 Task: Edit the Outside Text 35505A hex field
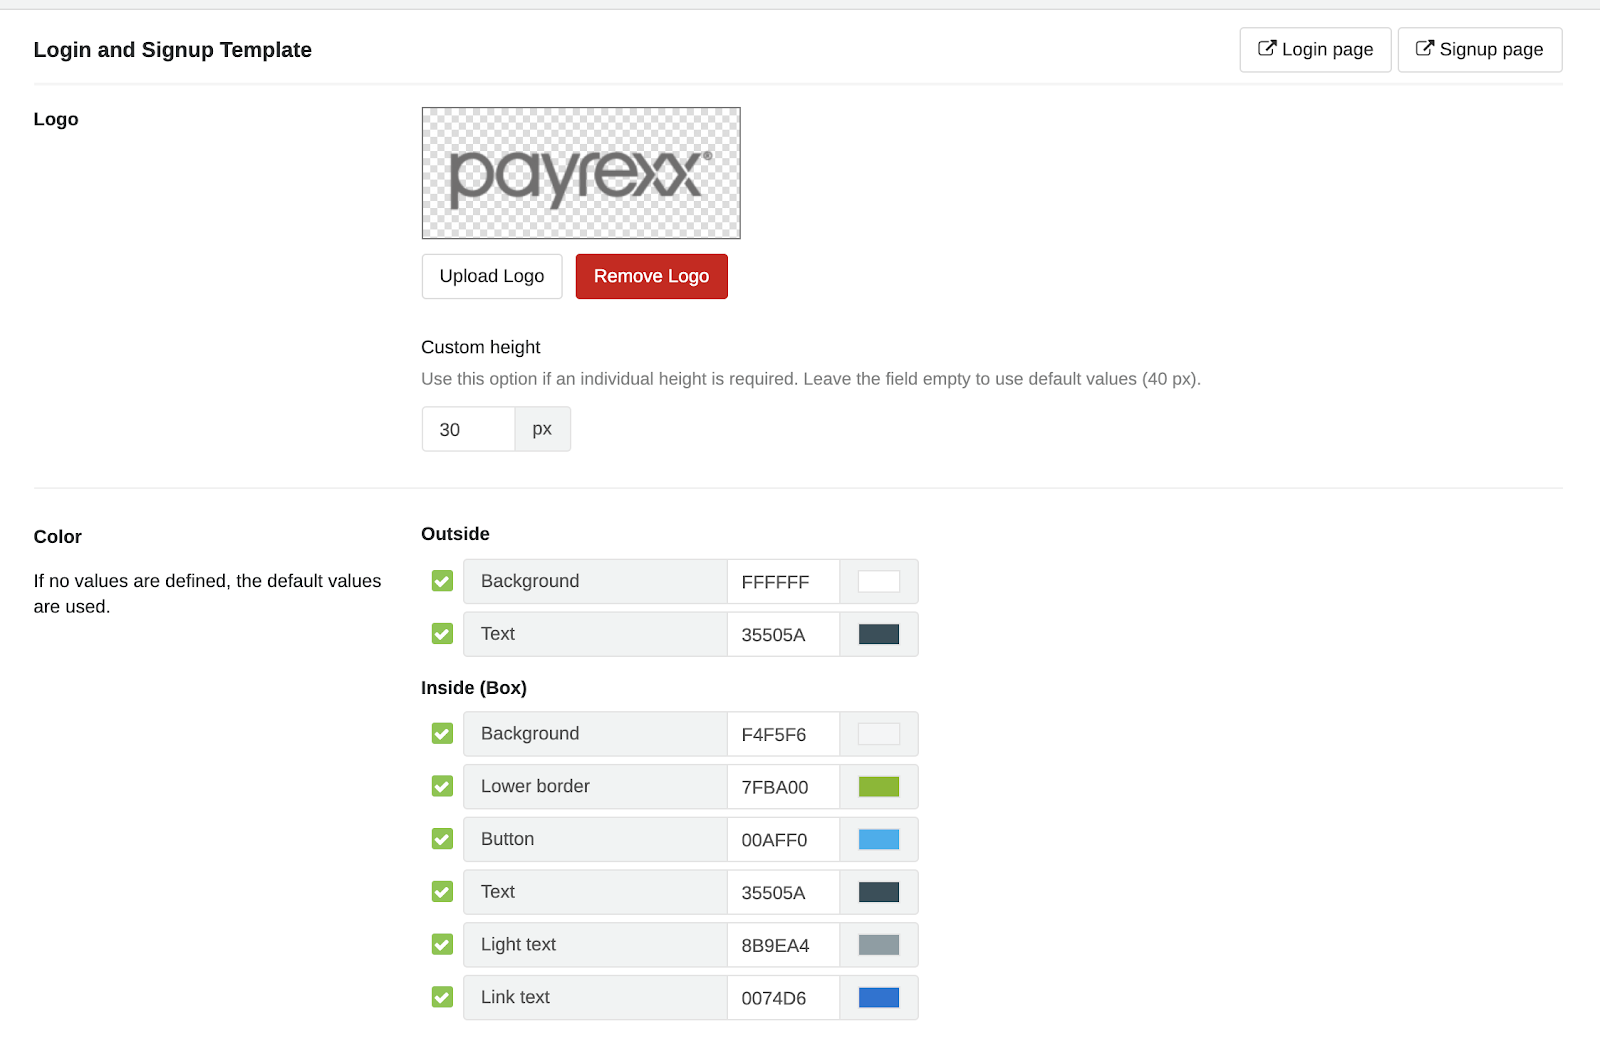click(783, 634)
